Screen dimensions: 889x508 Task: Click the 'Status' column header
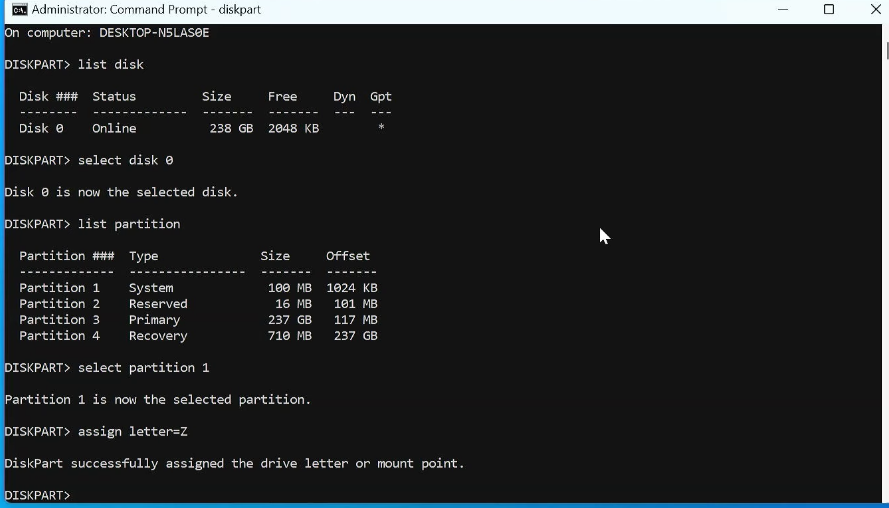pyautogui.click(x=114, y=96)
